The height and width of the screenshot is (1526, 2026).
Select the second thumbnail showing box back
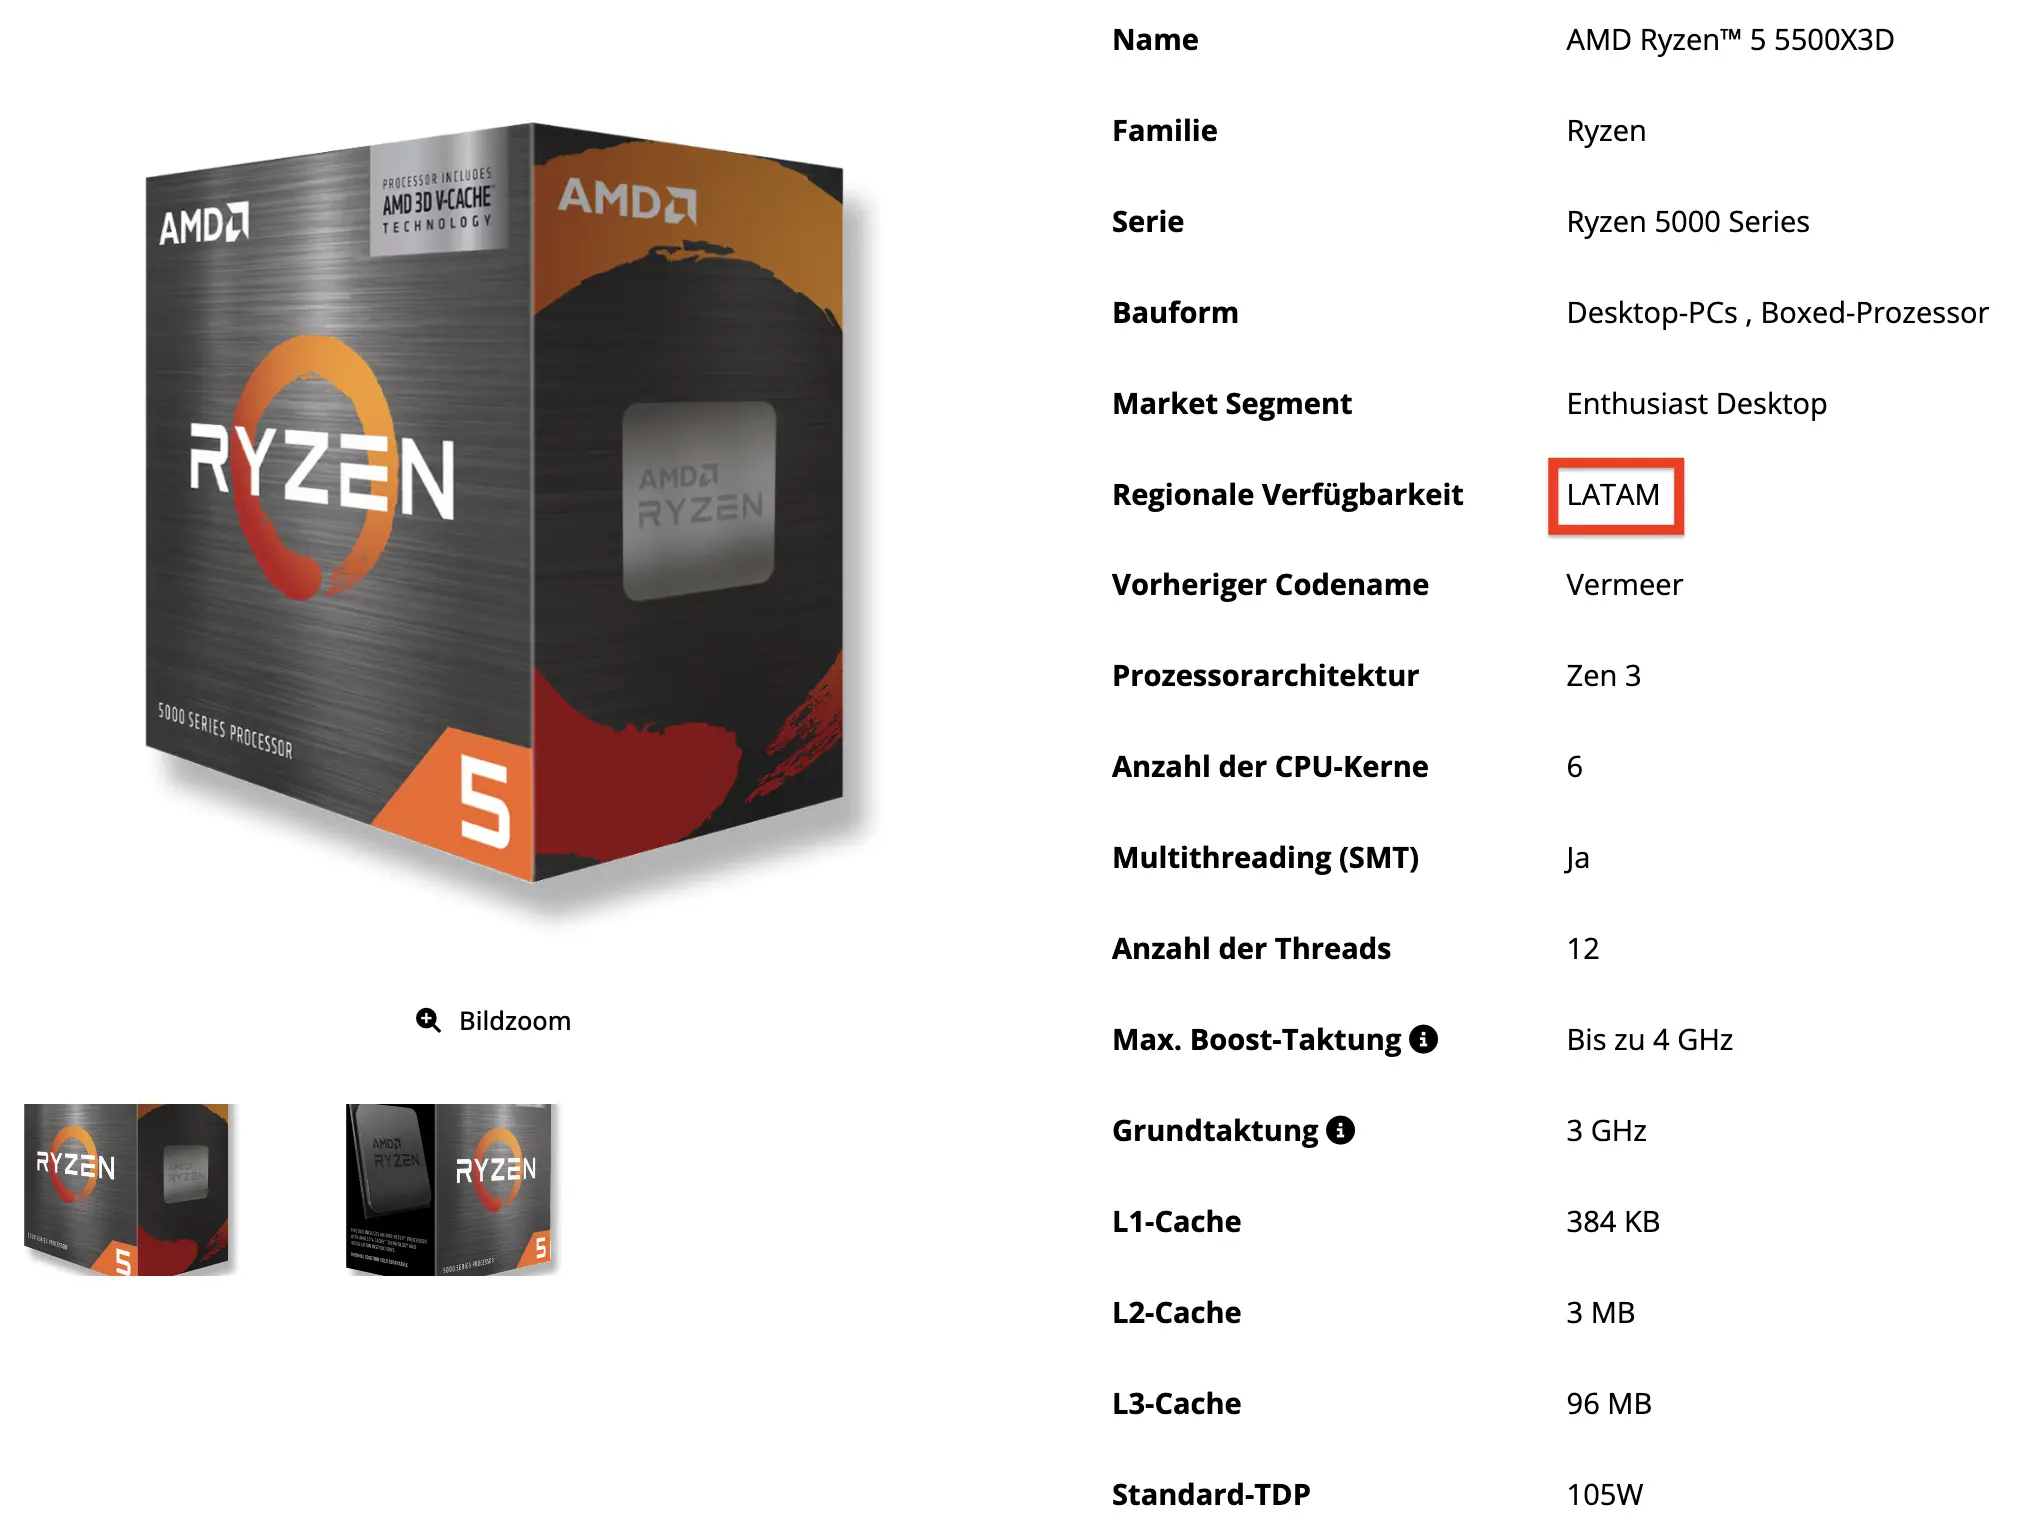[450, 1189]
